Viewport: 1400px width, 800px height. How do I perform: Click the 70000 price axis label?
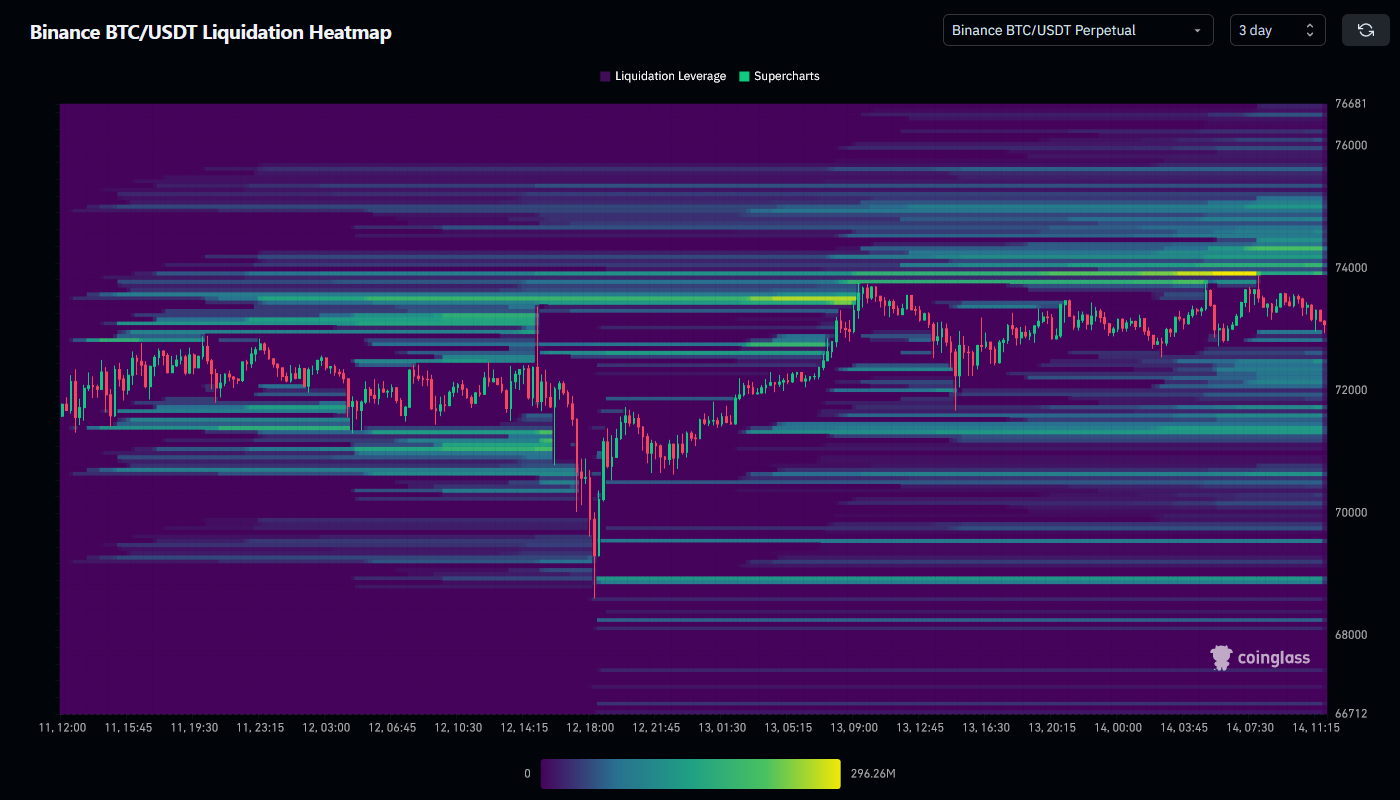tap(1350, 512)
